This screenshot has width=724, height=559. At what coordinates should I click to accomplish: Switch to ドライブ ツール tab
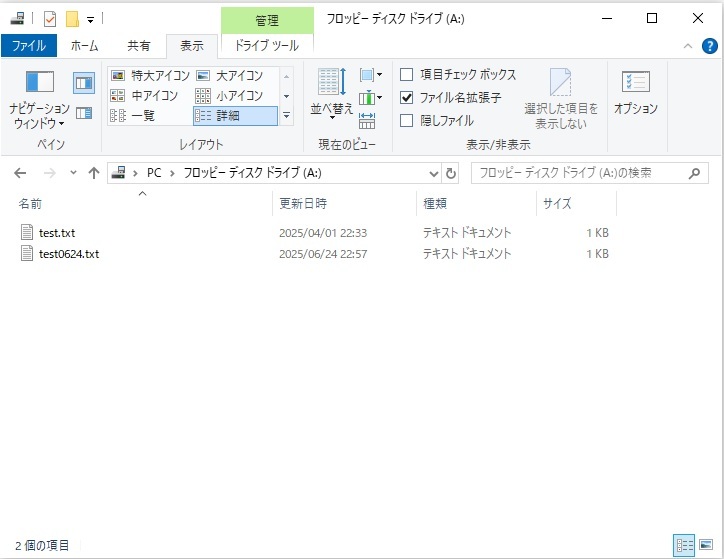click(267, 46)
